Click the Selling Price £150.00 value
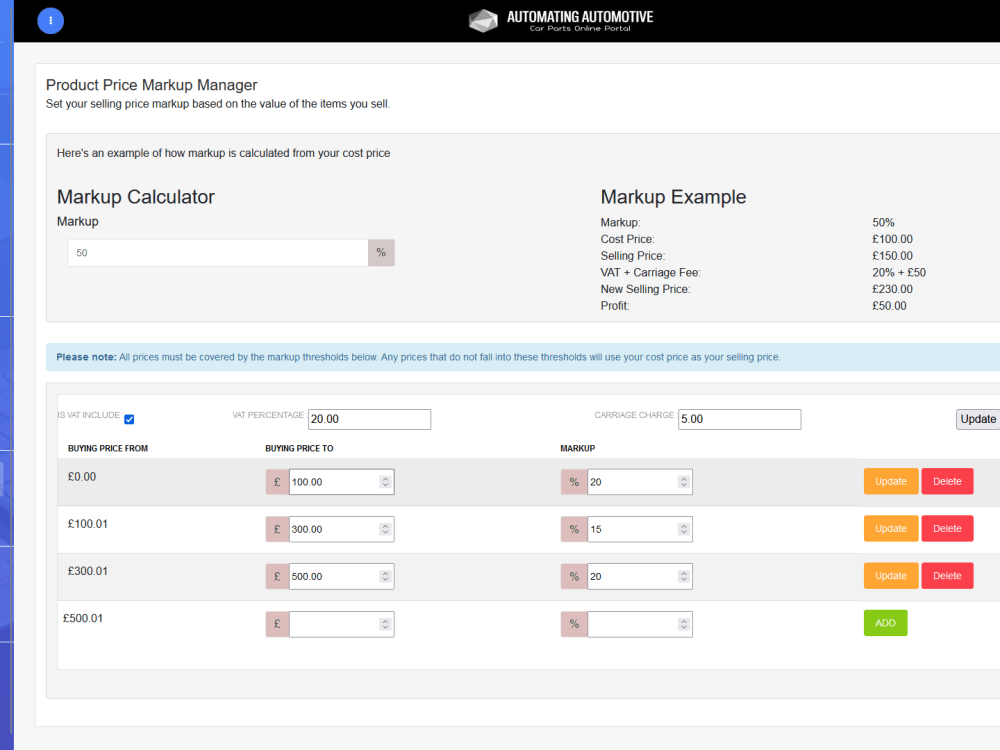This screenshot has width=1000, height=750. [892, 256]
